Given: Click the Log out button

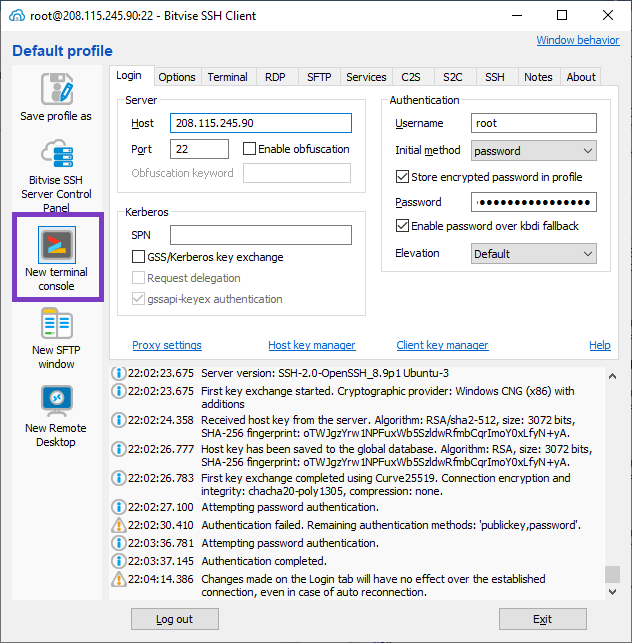Looking at the screenshot, I should click(175, 619).
